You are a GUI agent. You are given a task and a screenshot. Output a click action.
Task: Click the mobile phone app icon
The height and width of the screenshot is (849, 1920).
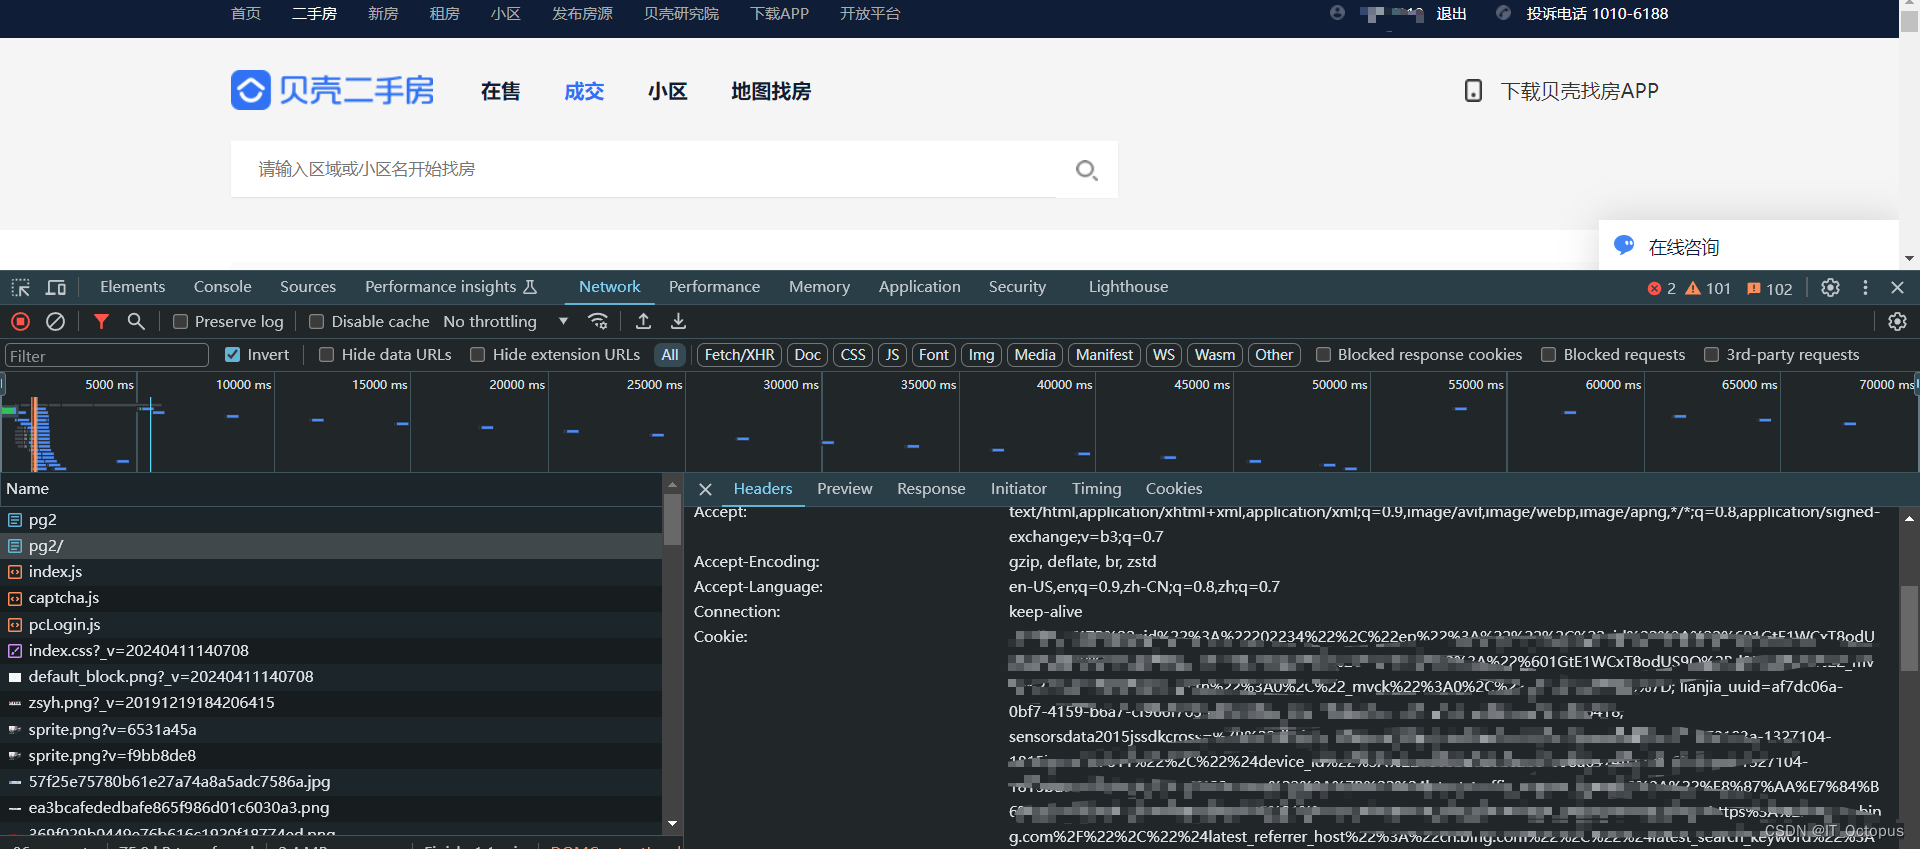(x=1473, y=91)
